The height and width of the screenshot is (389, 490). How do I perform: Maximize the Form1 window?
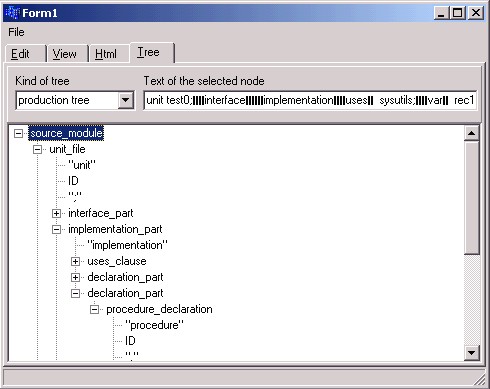click(458, 13)
